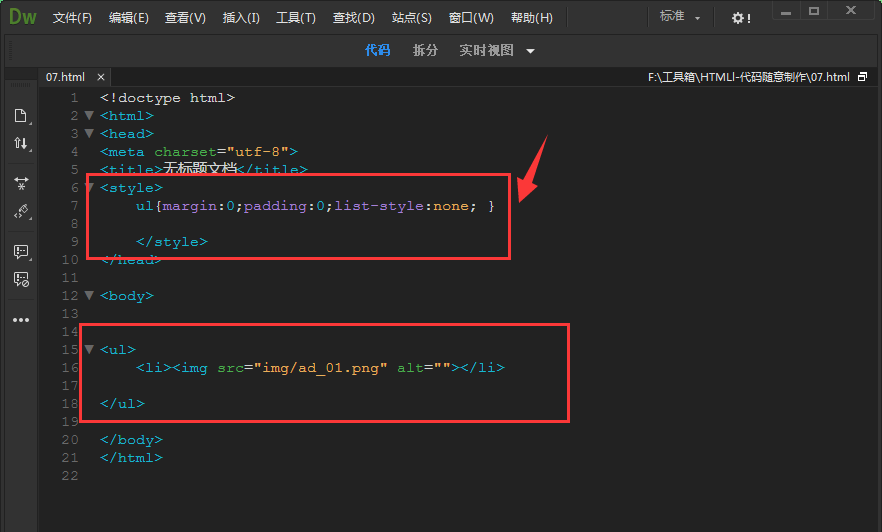Click the Expand All code icon
The height and width of the screenshot is (532, 882).
coord(20,183)
